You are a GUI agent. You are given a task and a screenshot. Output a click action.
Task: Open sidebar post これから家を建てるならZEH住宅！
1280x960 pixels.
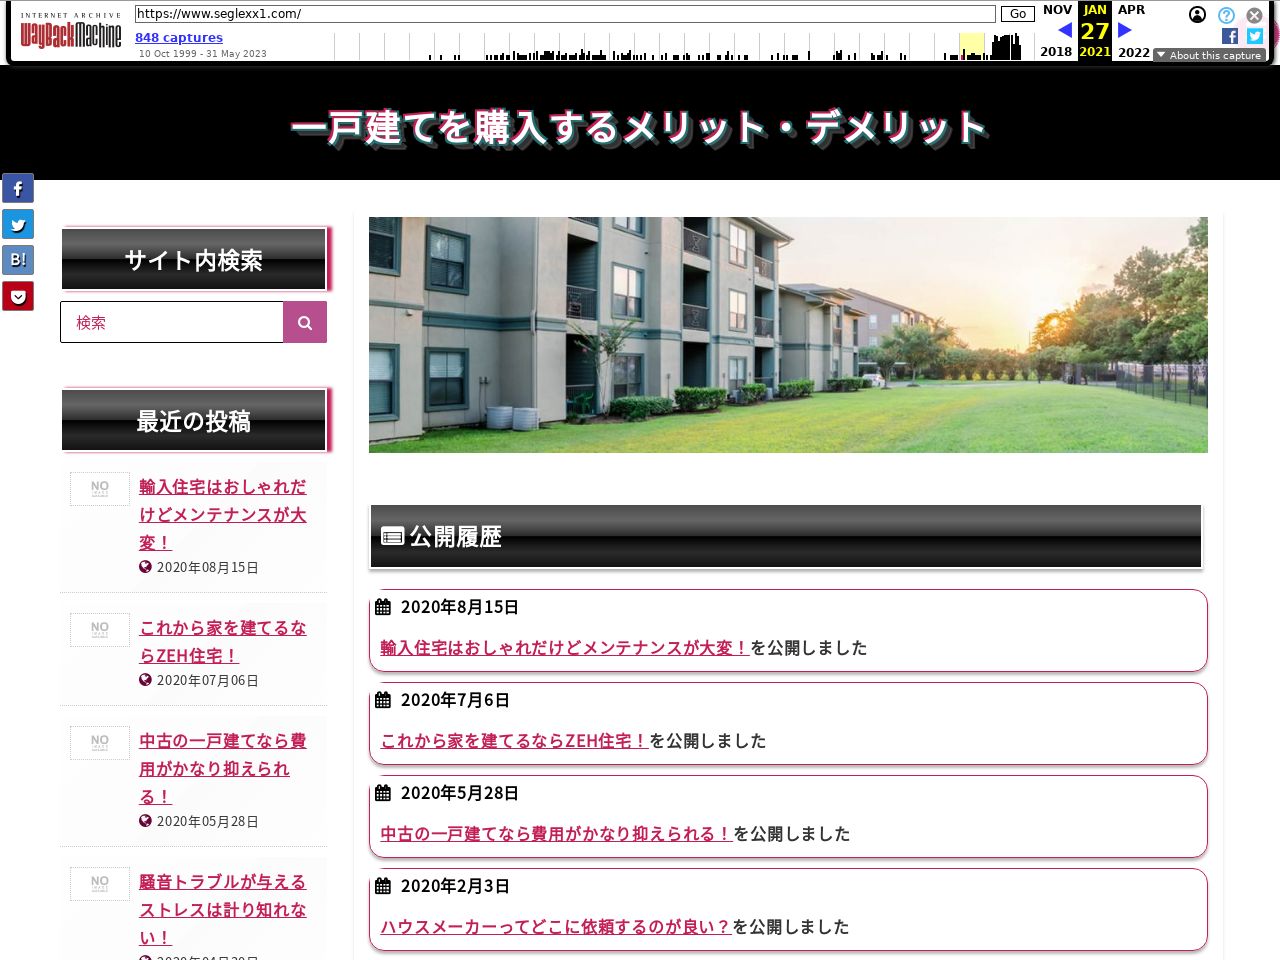pos(222,641)
